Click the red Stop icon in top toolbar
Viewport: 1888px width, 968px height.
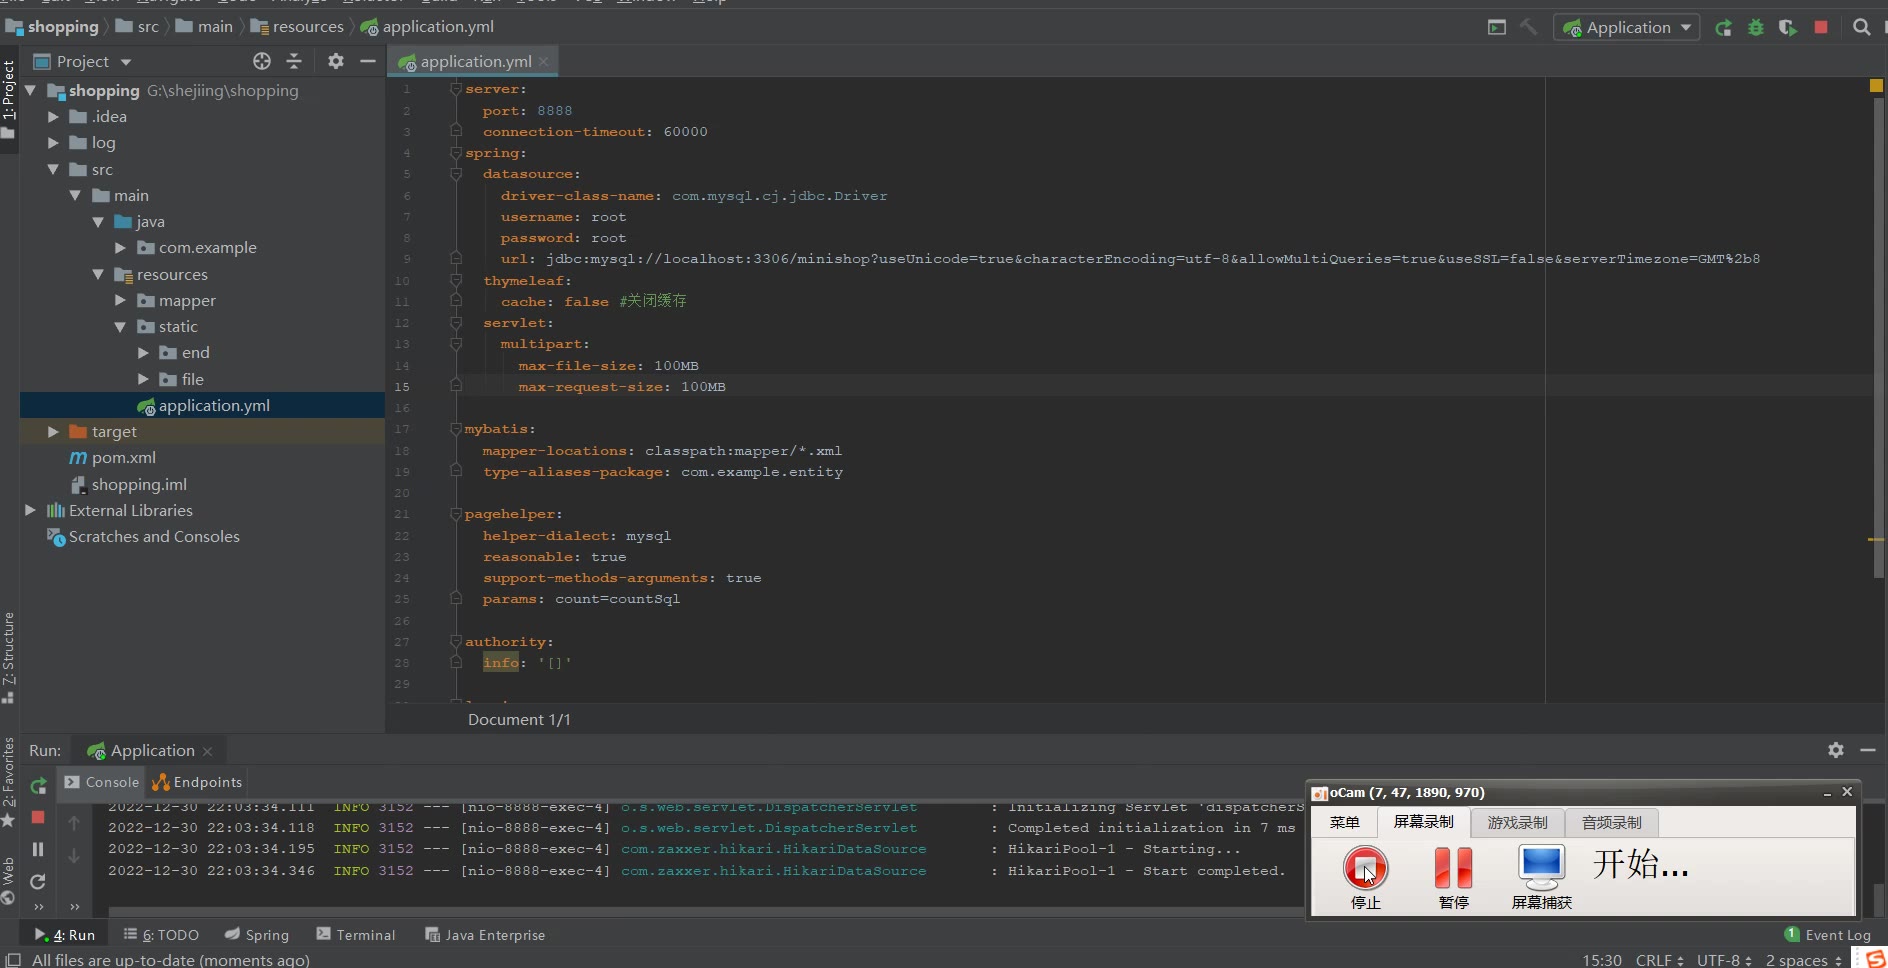[1821, 28]
